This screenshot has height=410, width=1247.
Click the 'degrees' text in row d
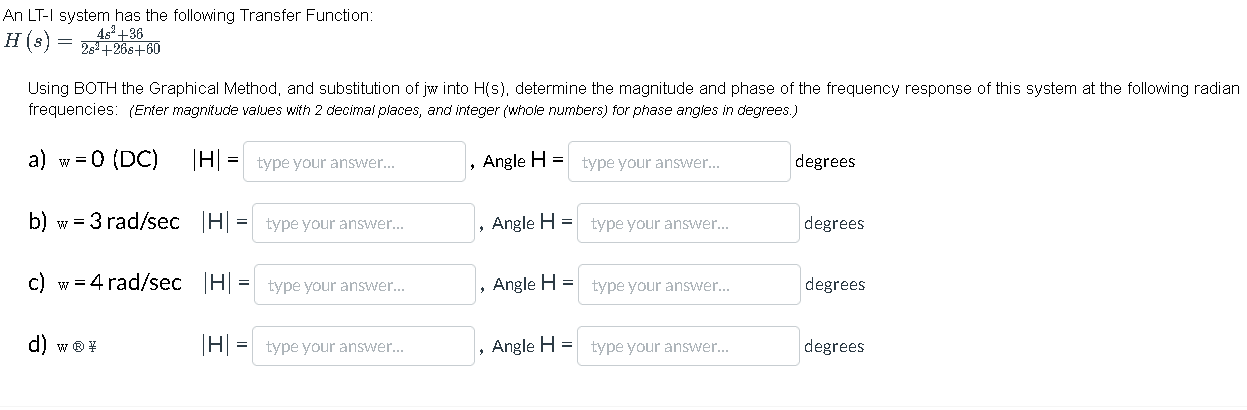(x=835, y=347)
